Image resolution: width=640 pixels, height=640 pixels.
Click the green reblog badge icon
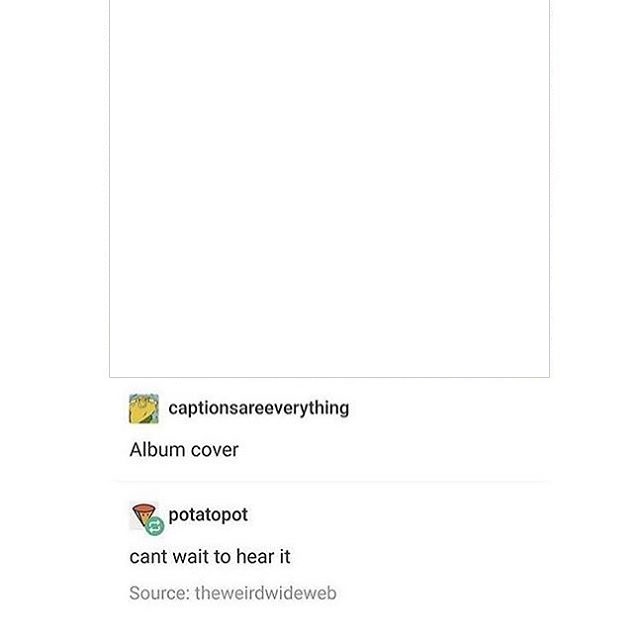(x=155, y=526)
